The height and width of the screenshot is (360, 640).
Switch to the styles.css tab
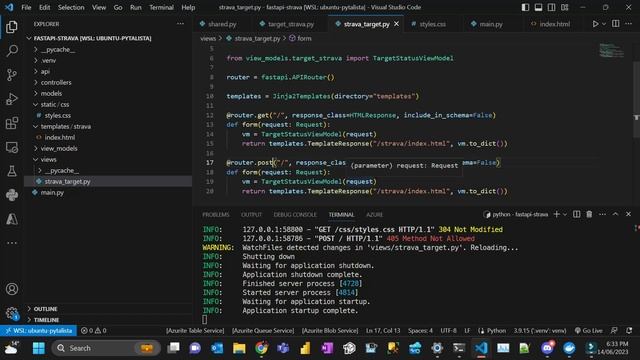tap(433, 24)
